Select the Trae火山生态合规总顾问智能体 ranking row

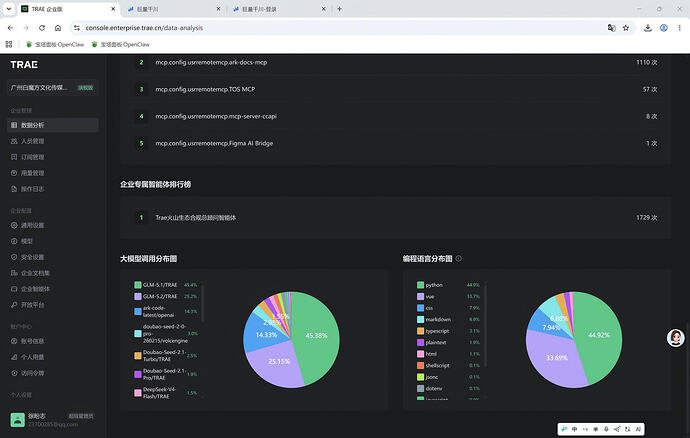click(396, 217)
